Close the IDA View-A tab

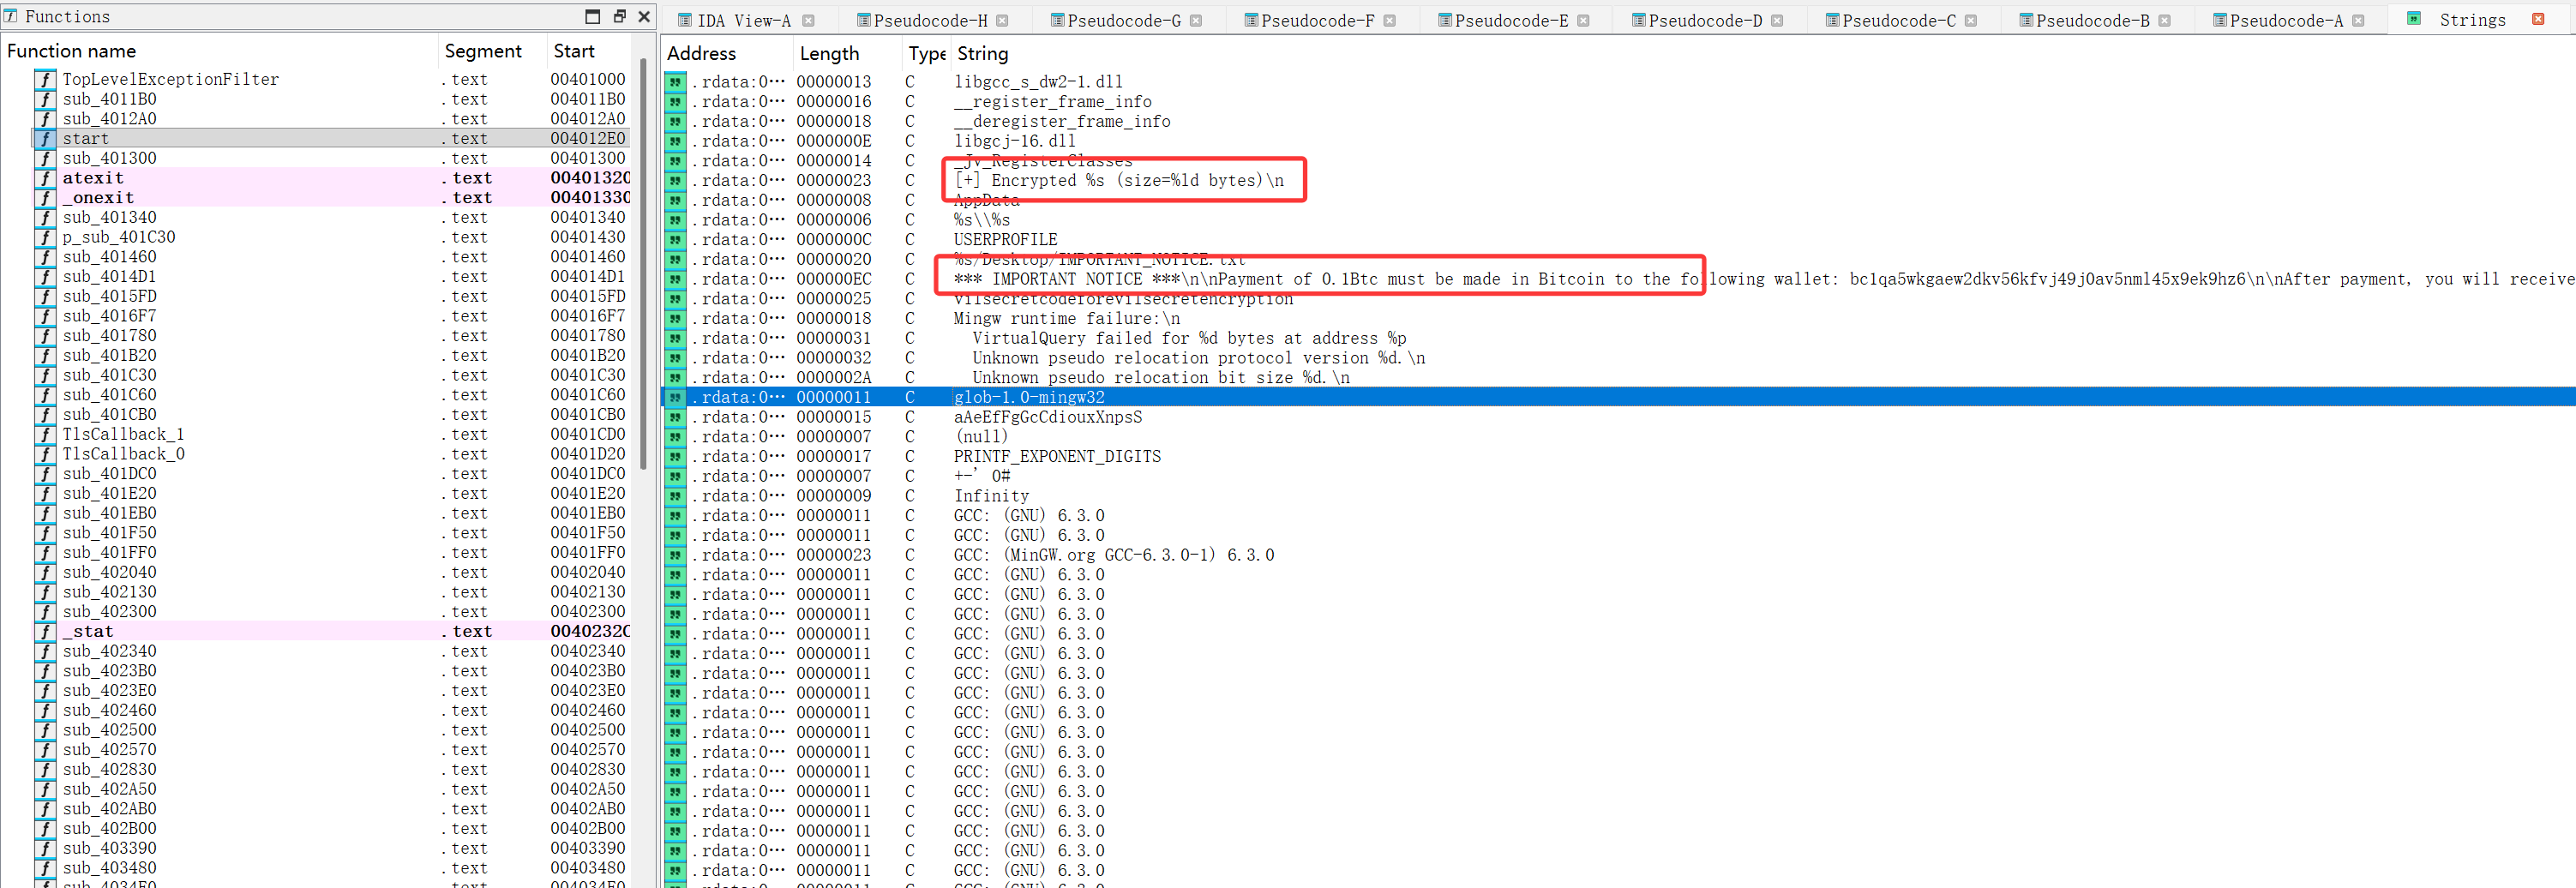808,20
